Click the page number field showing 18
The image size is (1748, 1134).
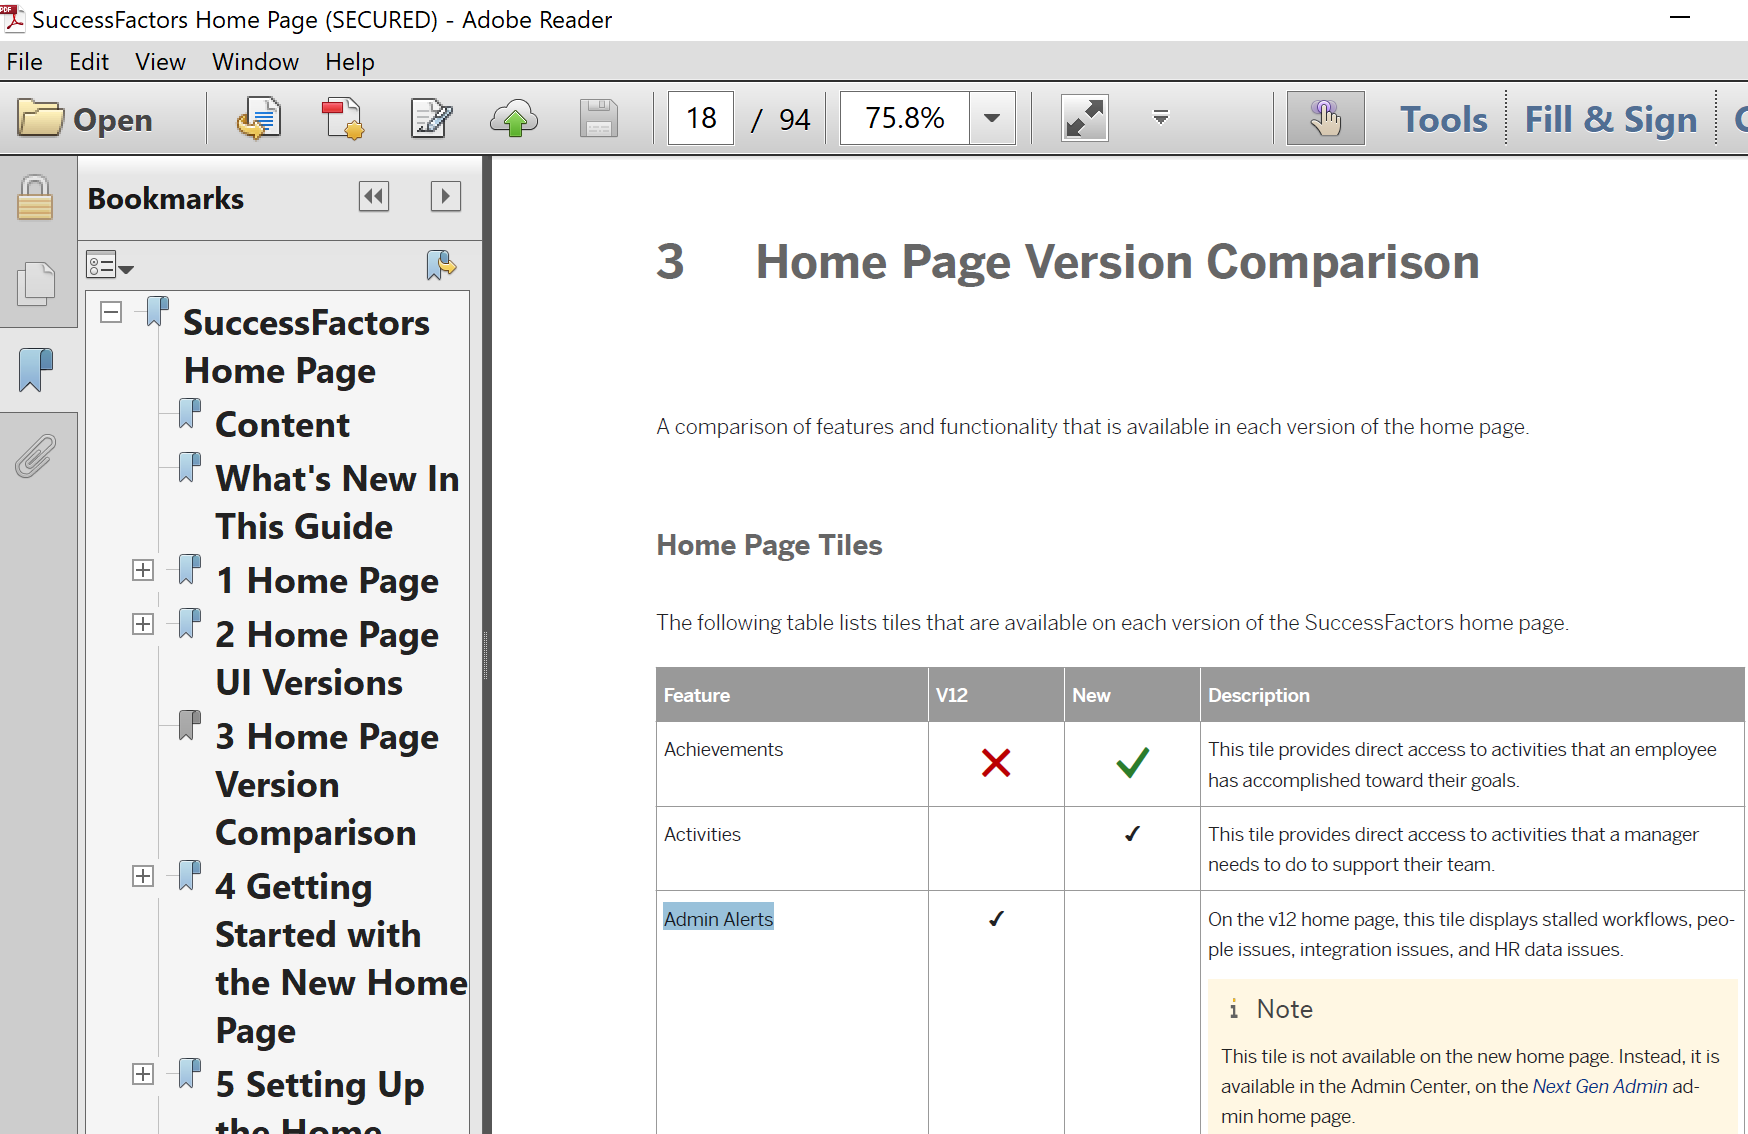(x=701, y=118)
